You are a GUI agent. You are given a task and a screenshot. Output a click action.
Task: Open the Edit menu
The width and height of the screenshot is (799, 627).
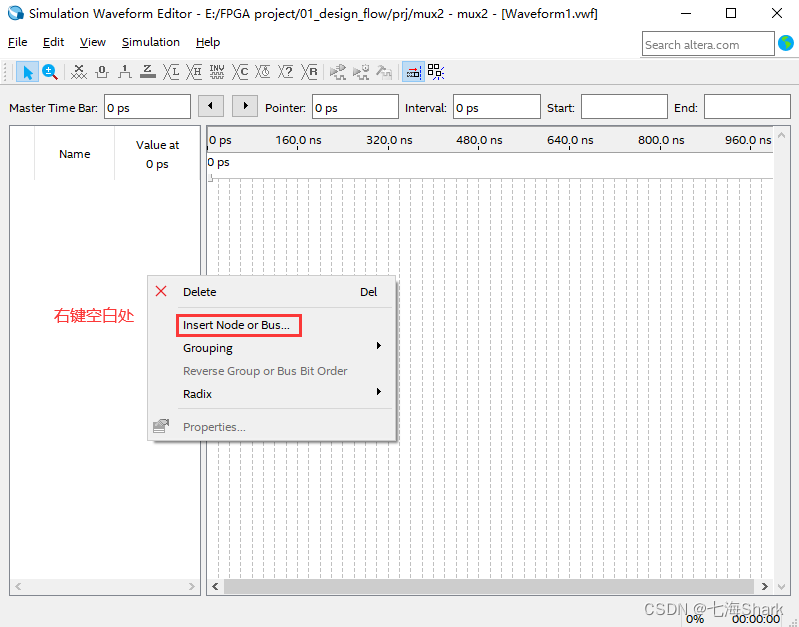53,42
